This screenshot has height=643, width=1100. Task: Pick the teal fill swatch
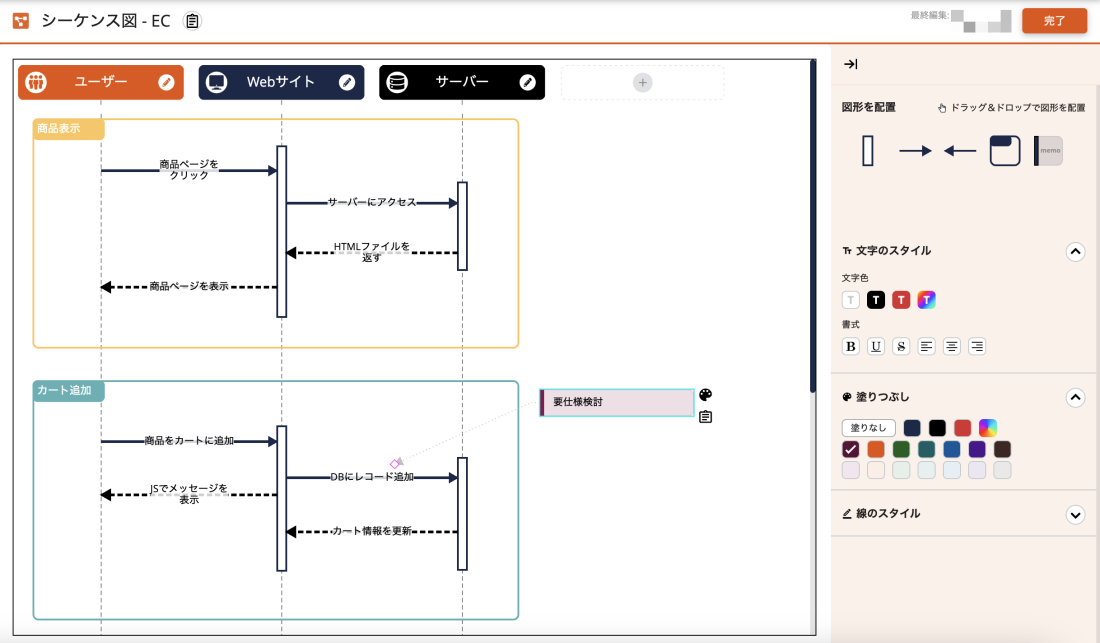pyautogui.click(x=926, y=449)
